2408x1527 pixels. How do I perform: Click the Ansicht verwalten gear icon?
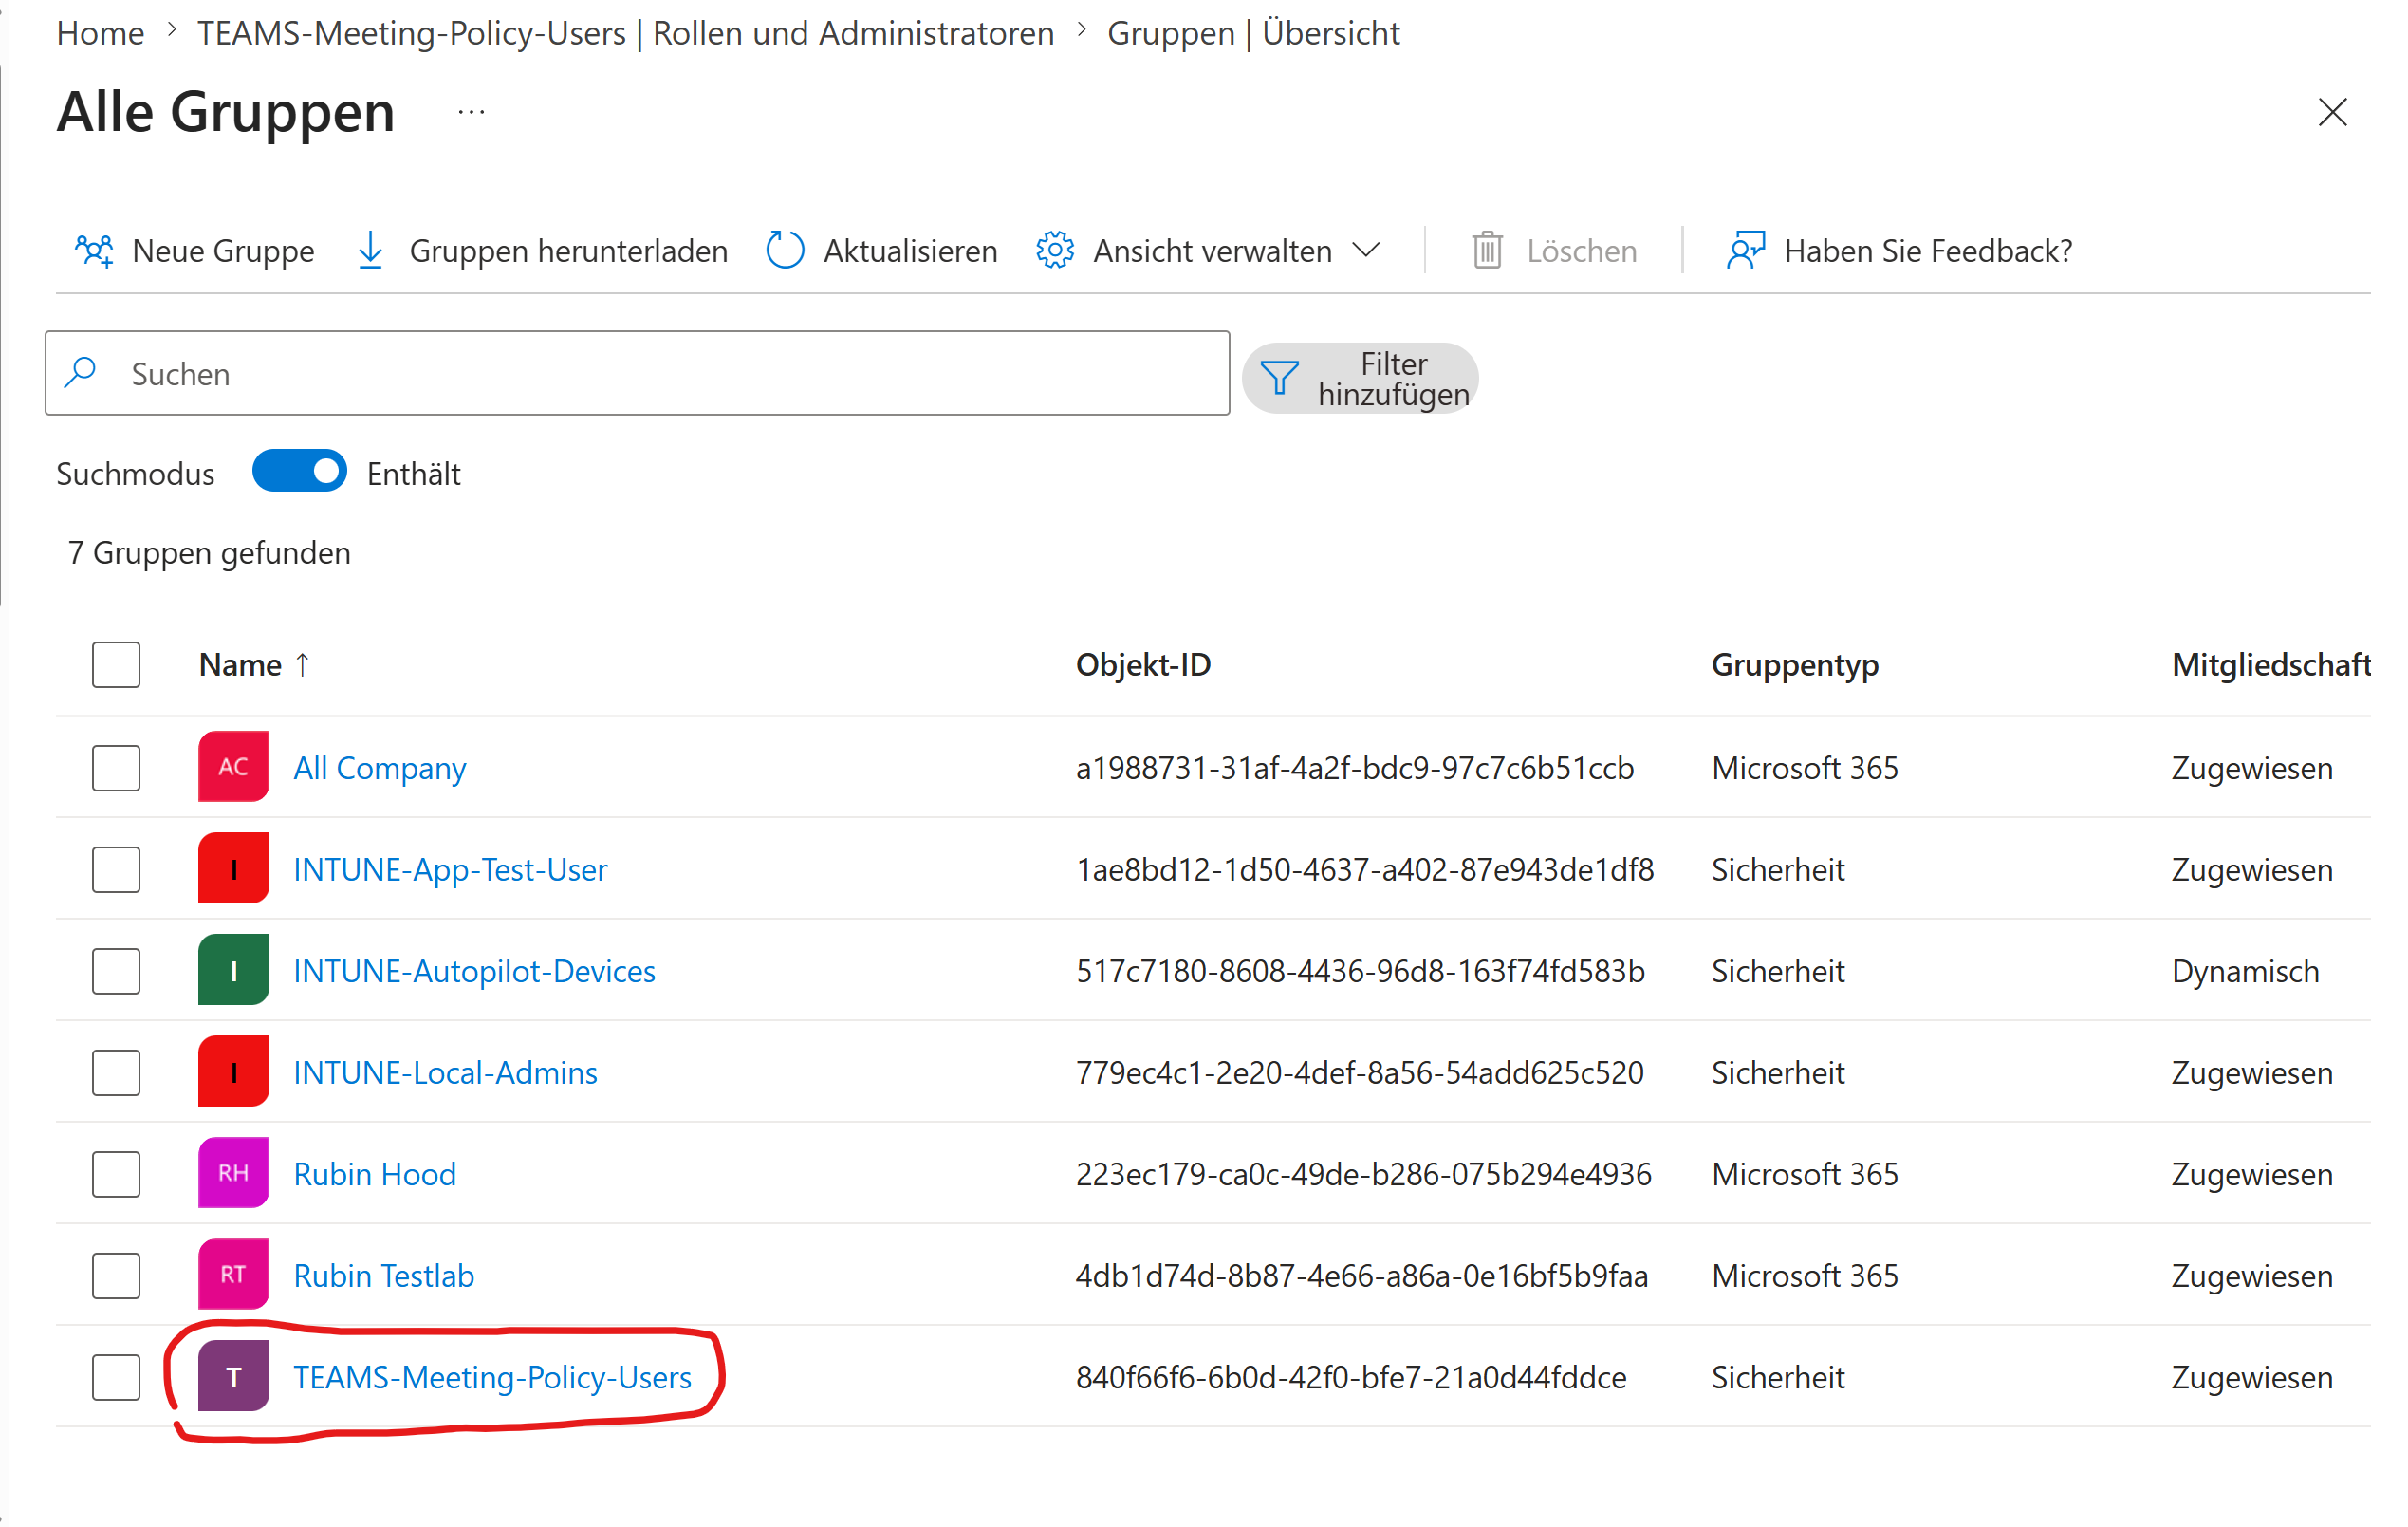[x=1055, y=250]
